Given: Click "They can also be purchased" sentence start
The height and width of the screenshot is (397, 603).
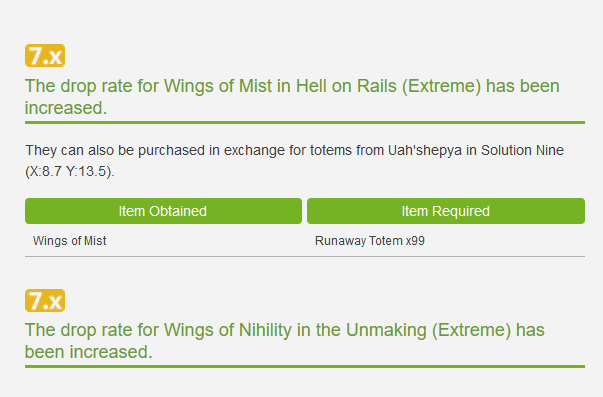Looking at the screenshot, I should click(x=115, y=150).
